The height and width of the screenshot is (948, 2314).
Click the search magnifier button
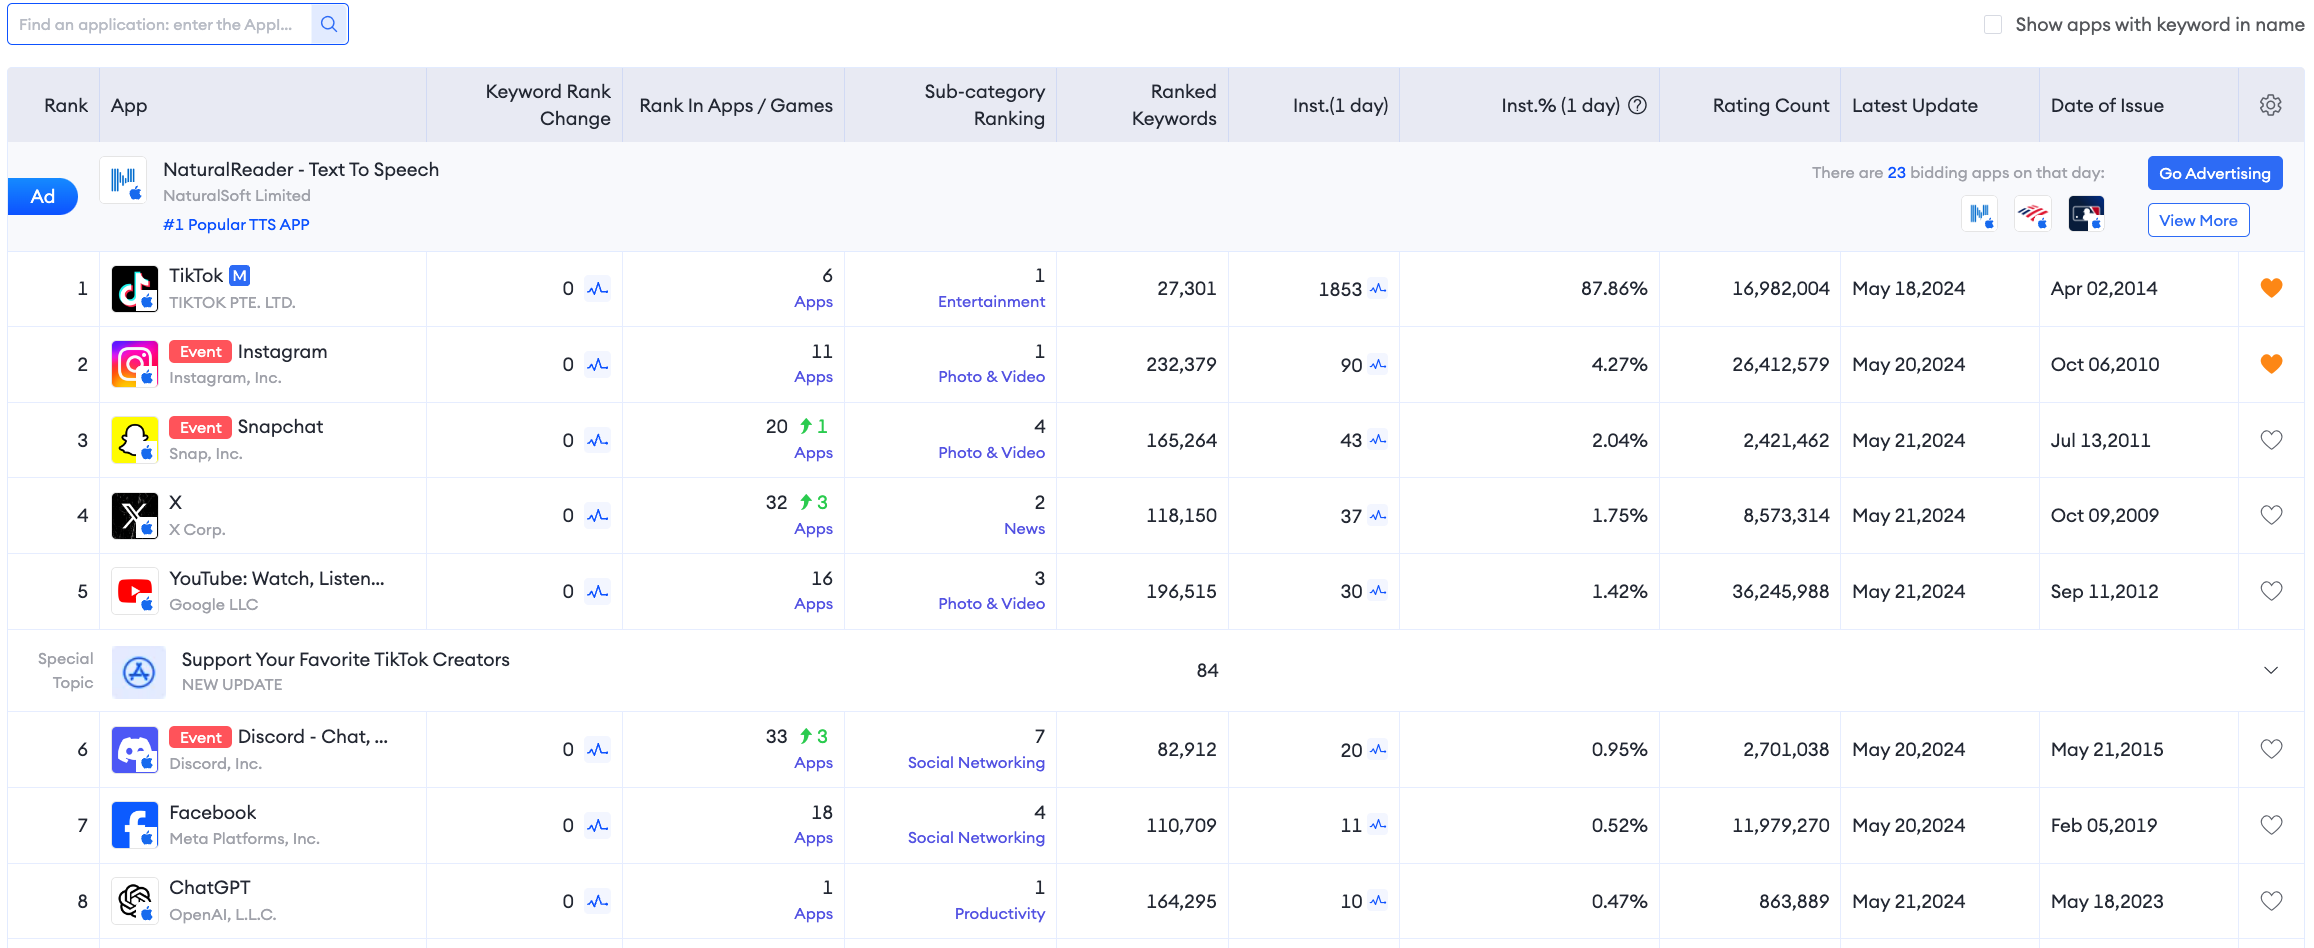329,24
